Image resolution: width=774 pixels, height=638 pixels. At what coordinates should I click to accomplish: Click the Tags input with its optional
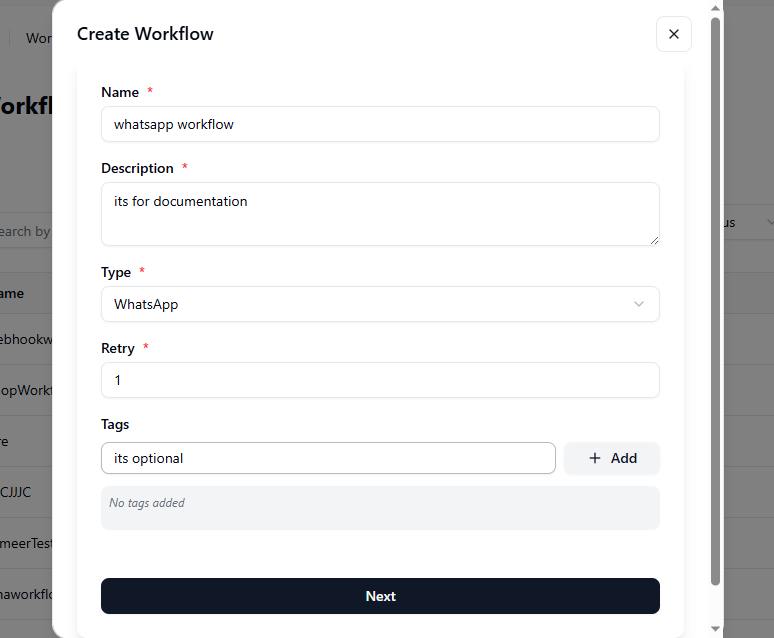click(x=328, y=458)
